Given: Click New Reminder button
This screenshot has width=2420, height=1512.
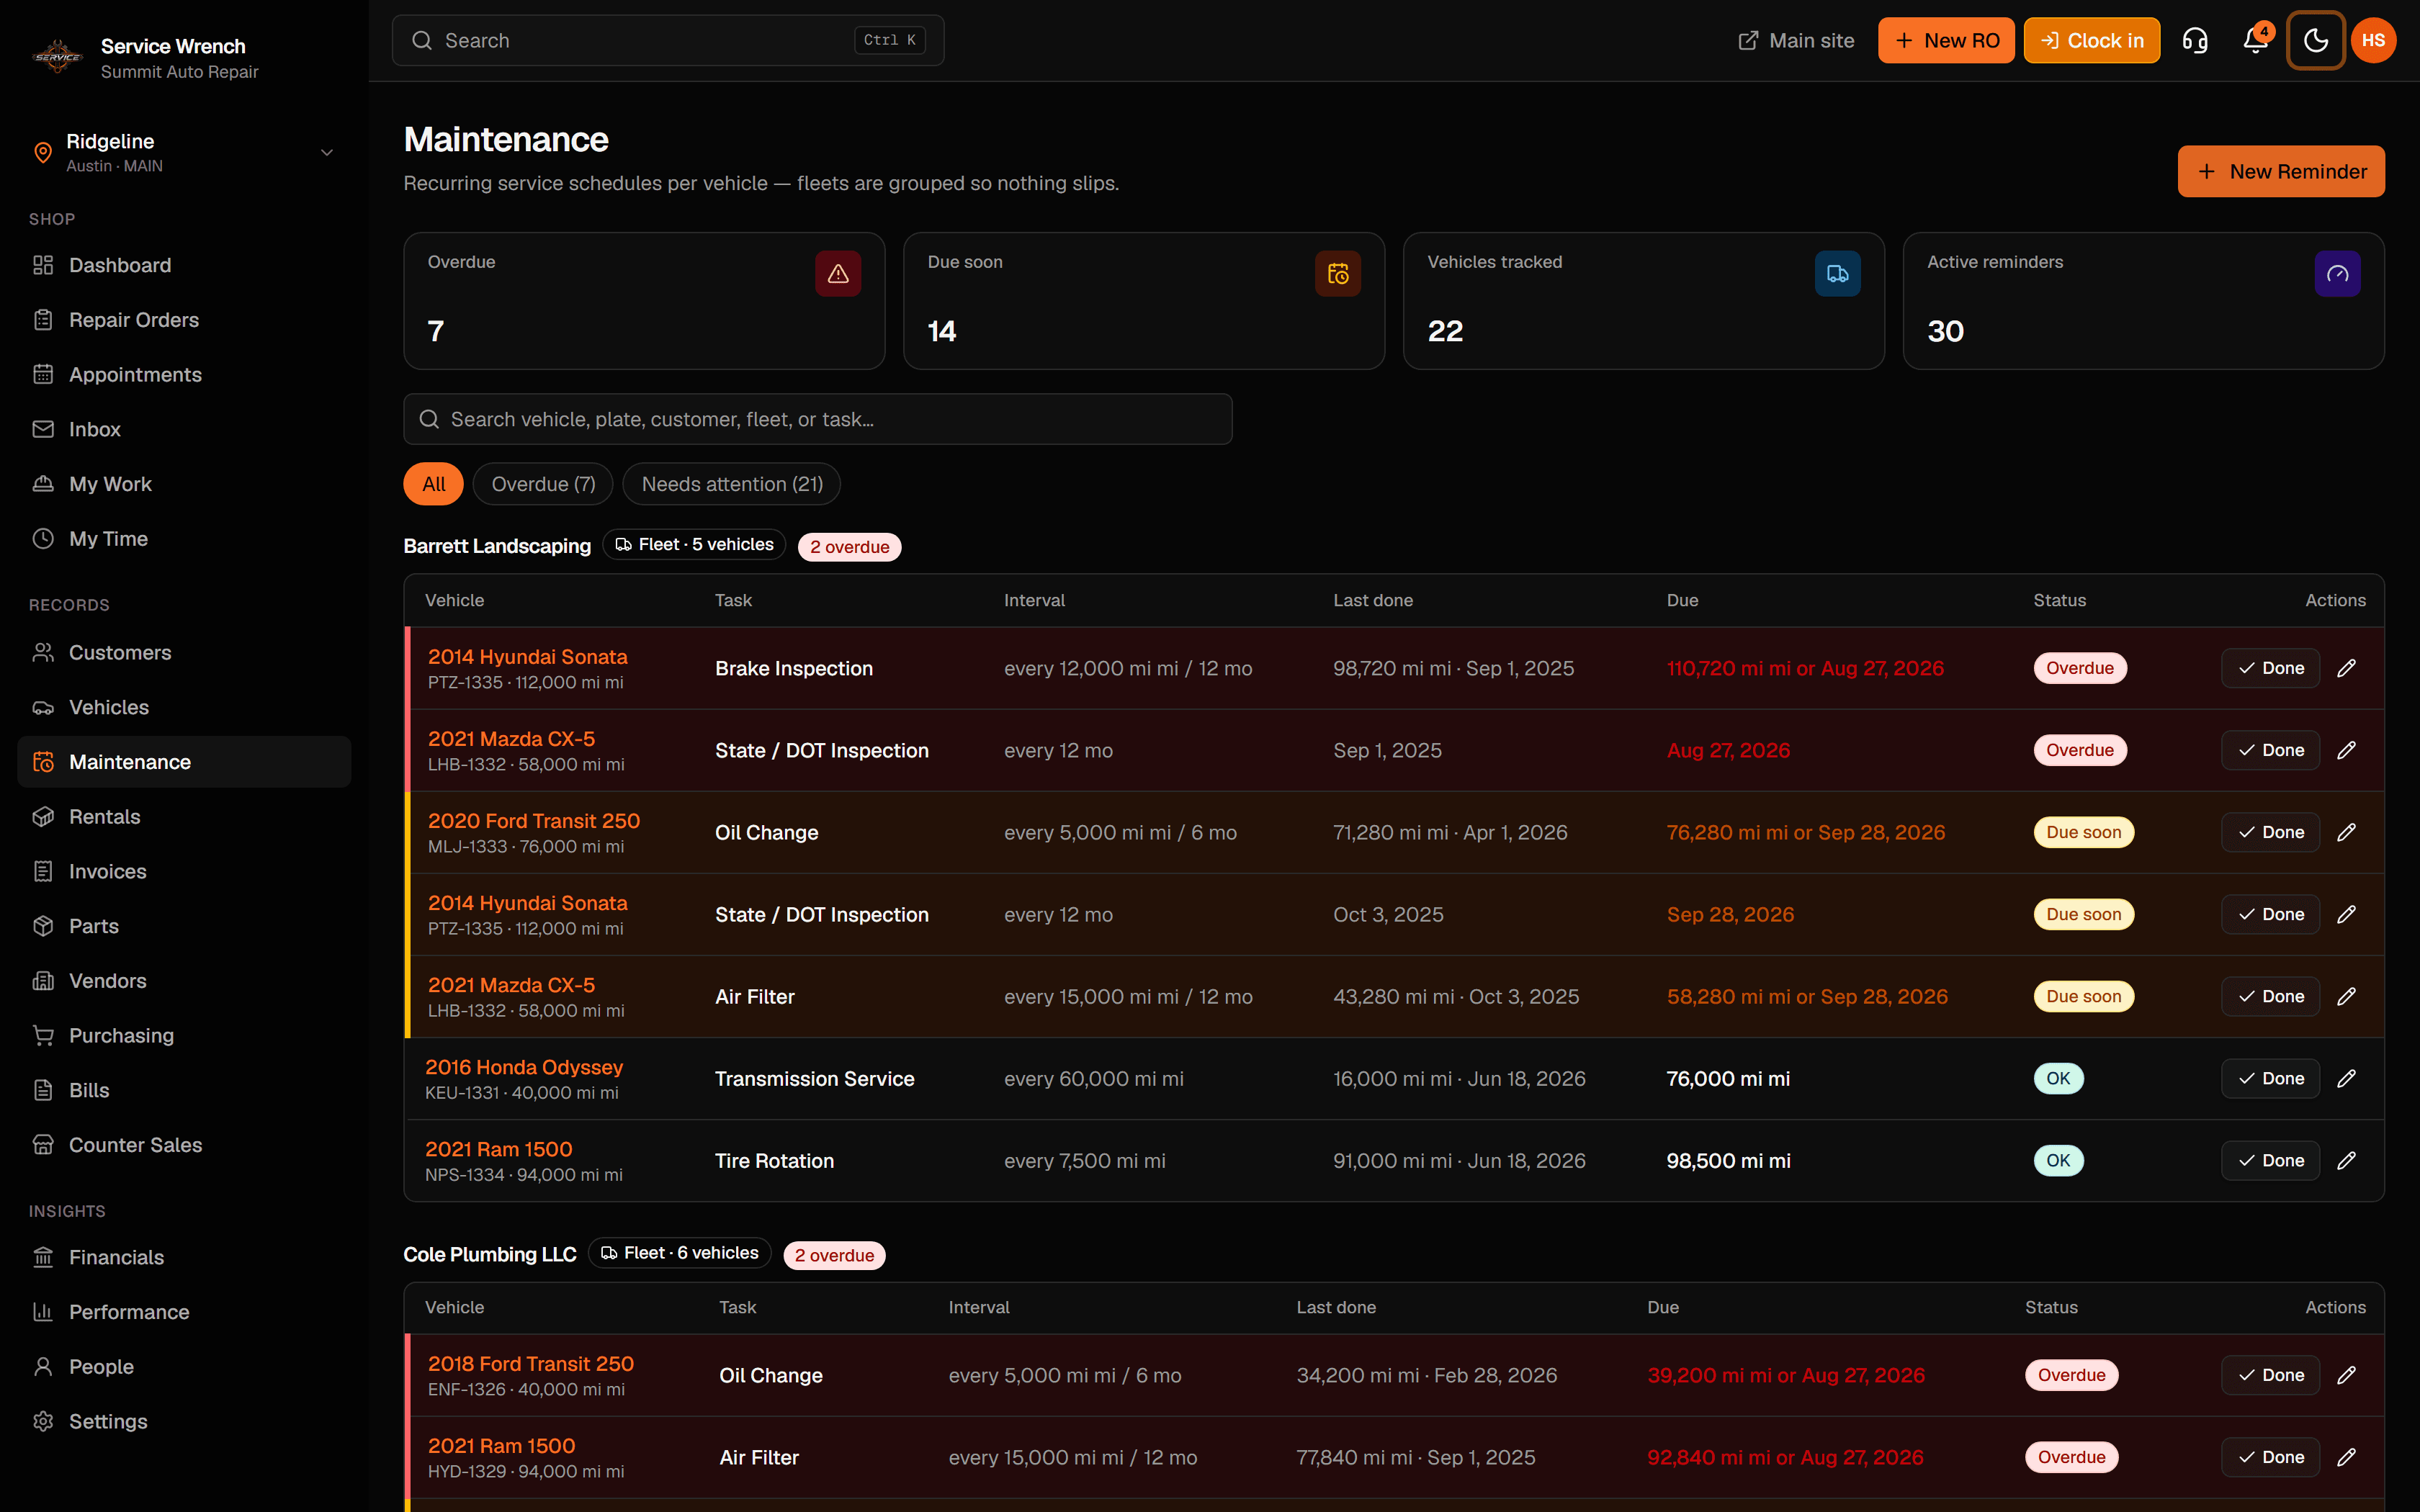Looking at the screenshot, I should 2281,172.
